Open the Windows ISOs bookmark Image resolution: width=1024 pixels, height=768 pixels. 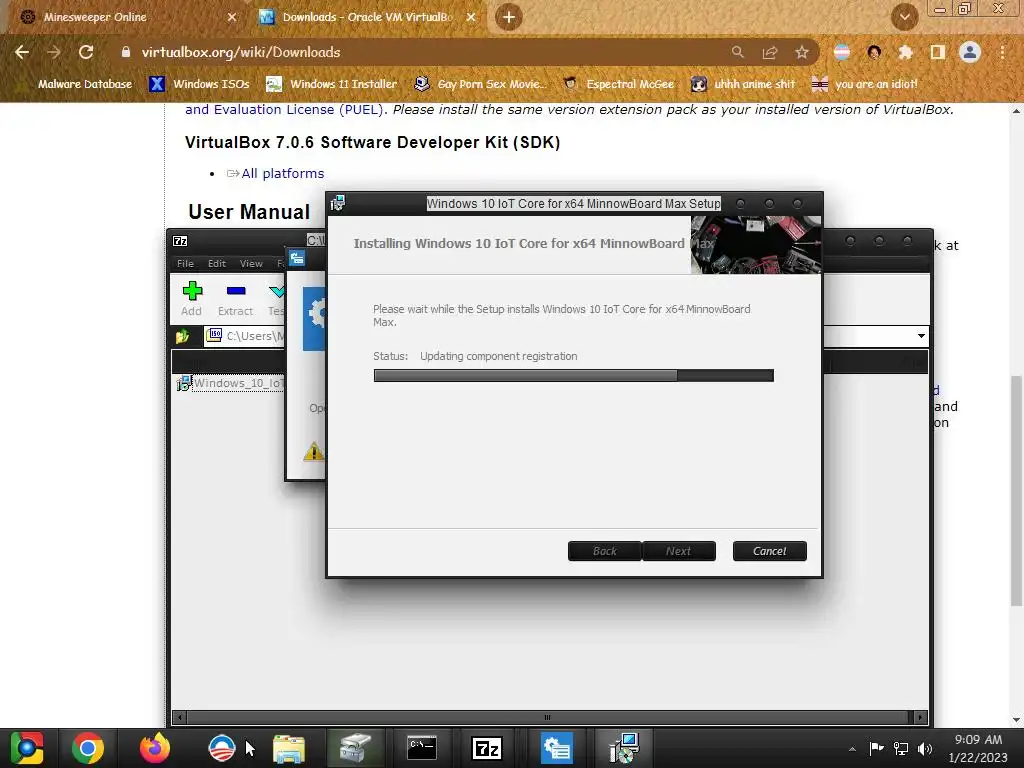click(200, 84)
